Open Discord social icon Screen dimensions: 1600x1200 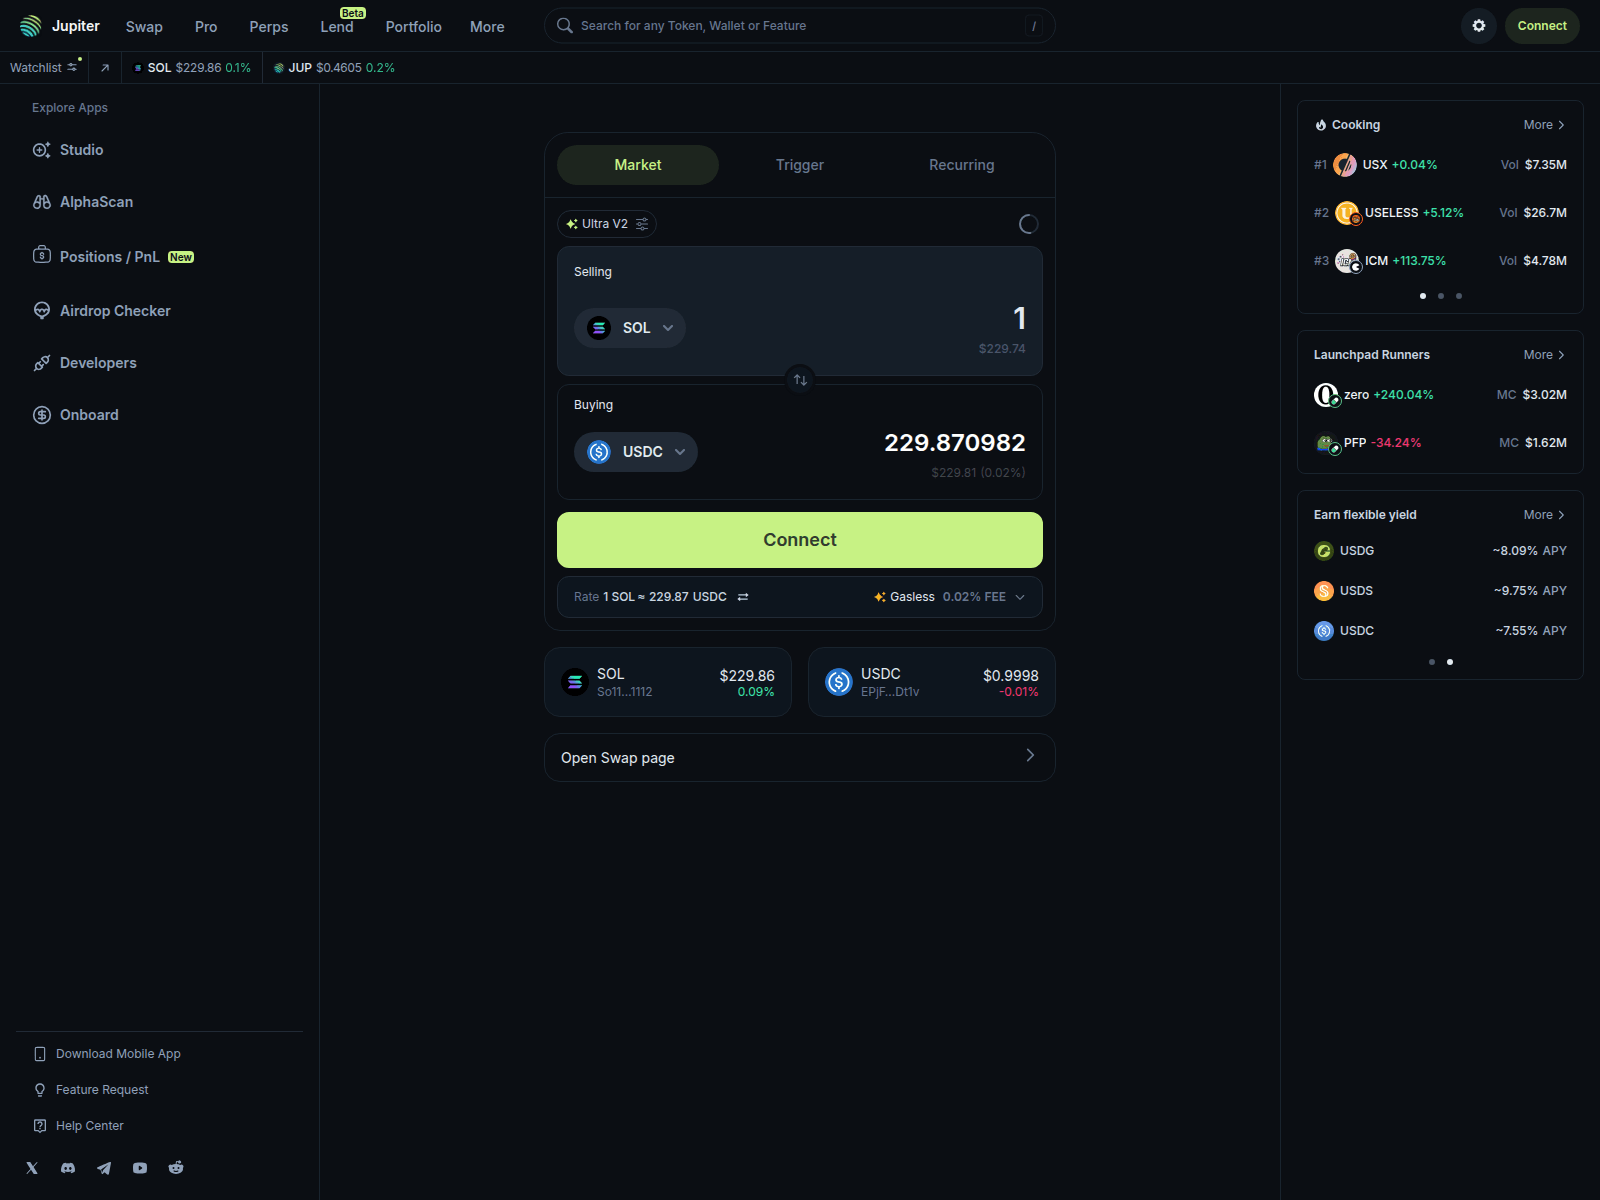(68, 1168)
